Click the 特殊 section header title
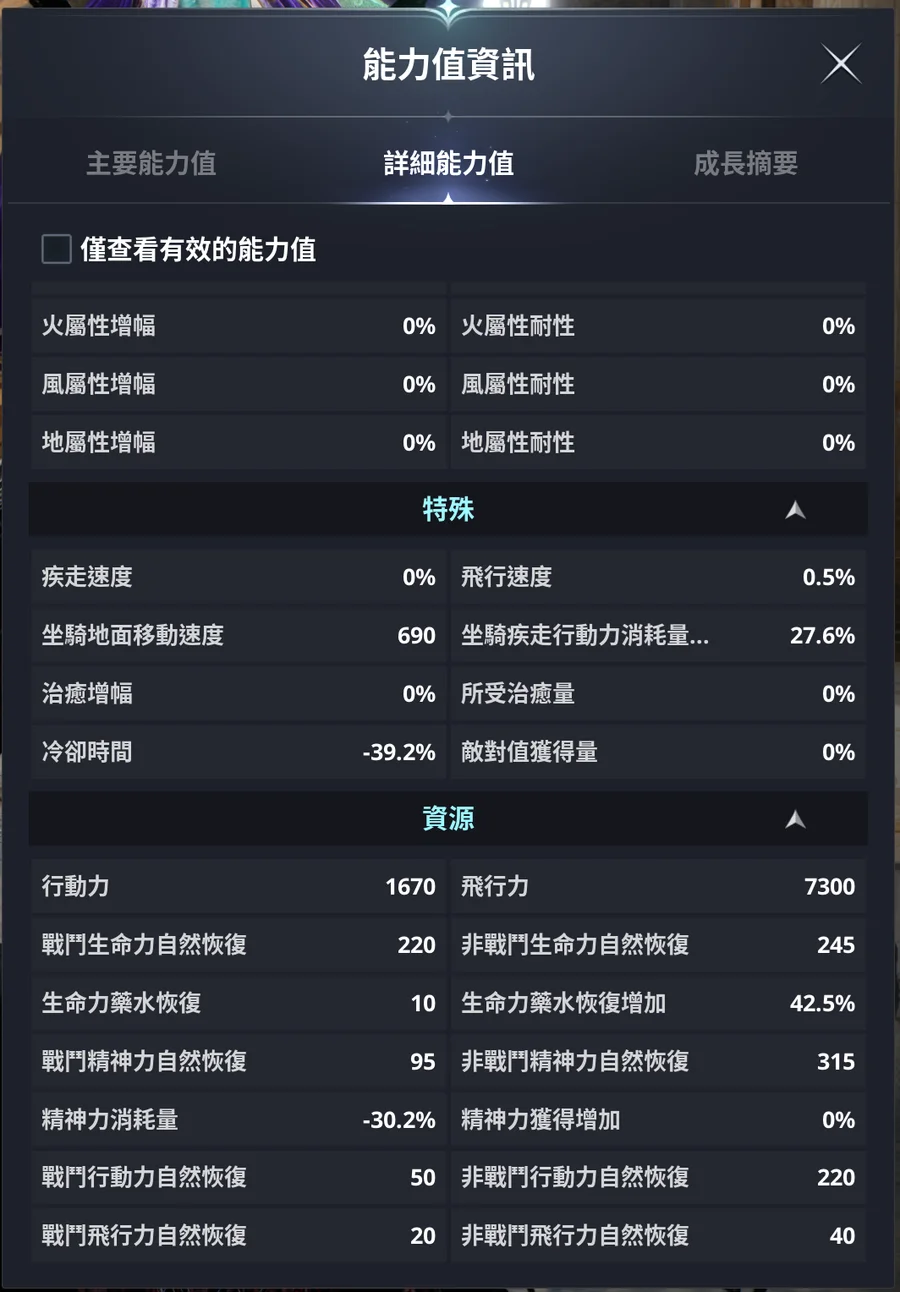This screenshot has height=1292, width=900. [448, 510]
